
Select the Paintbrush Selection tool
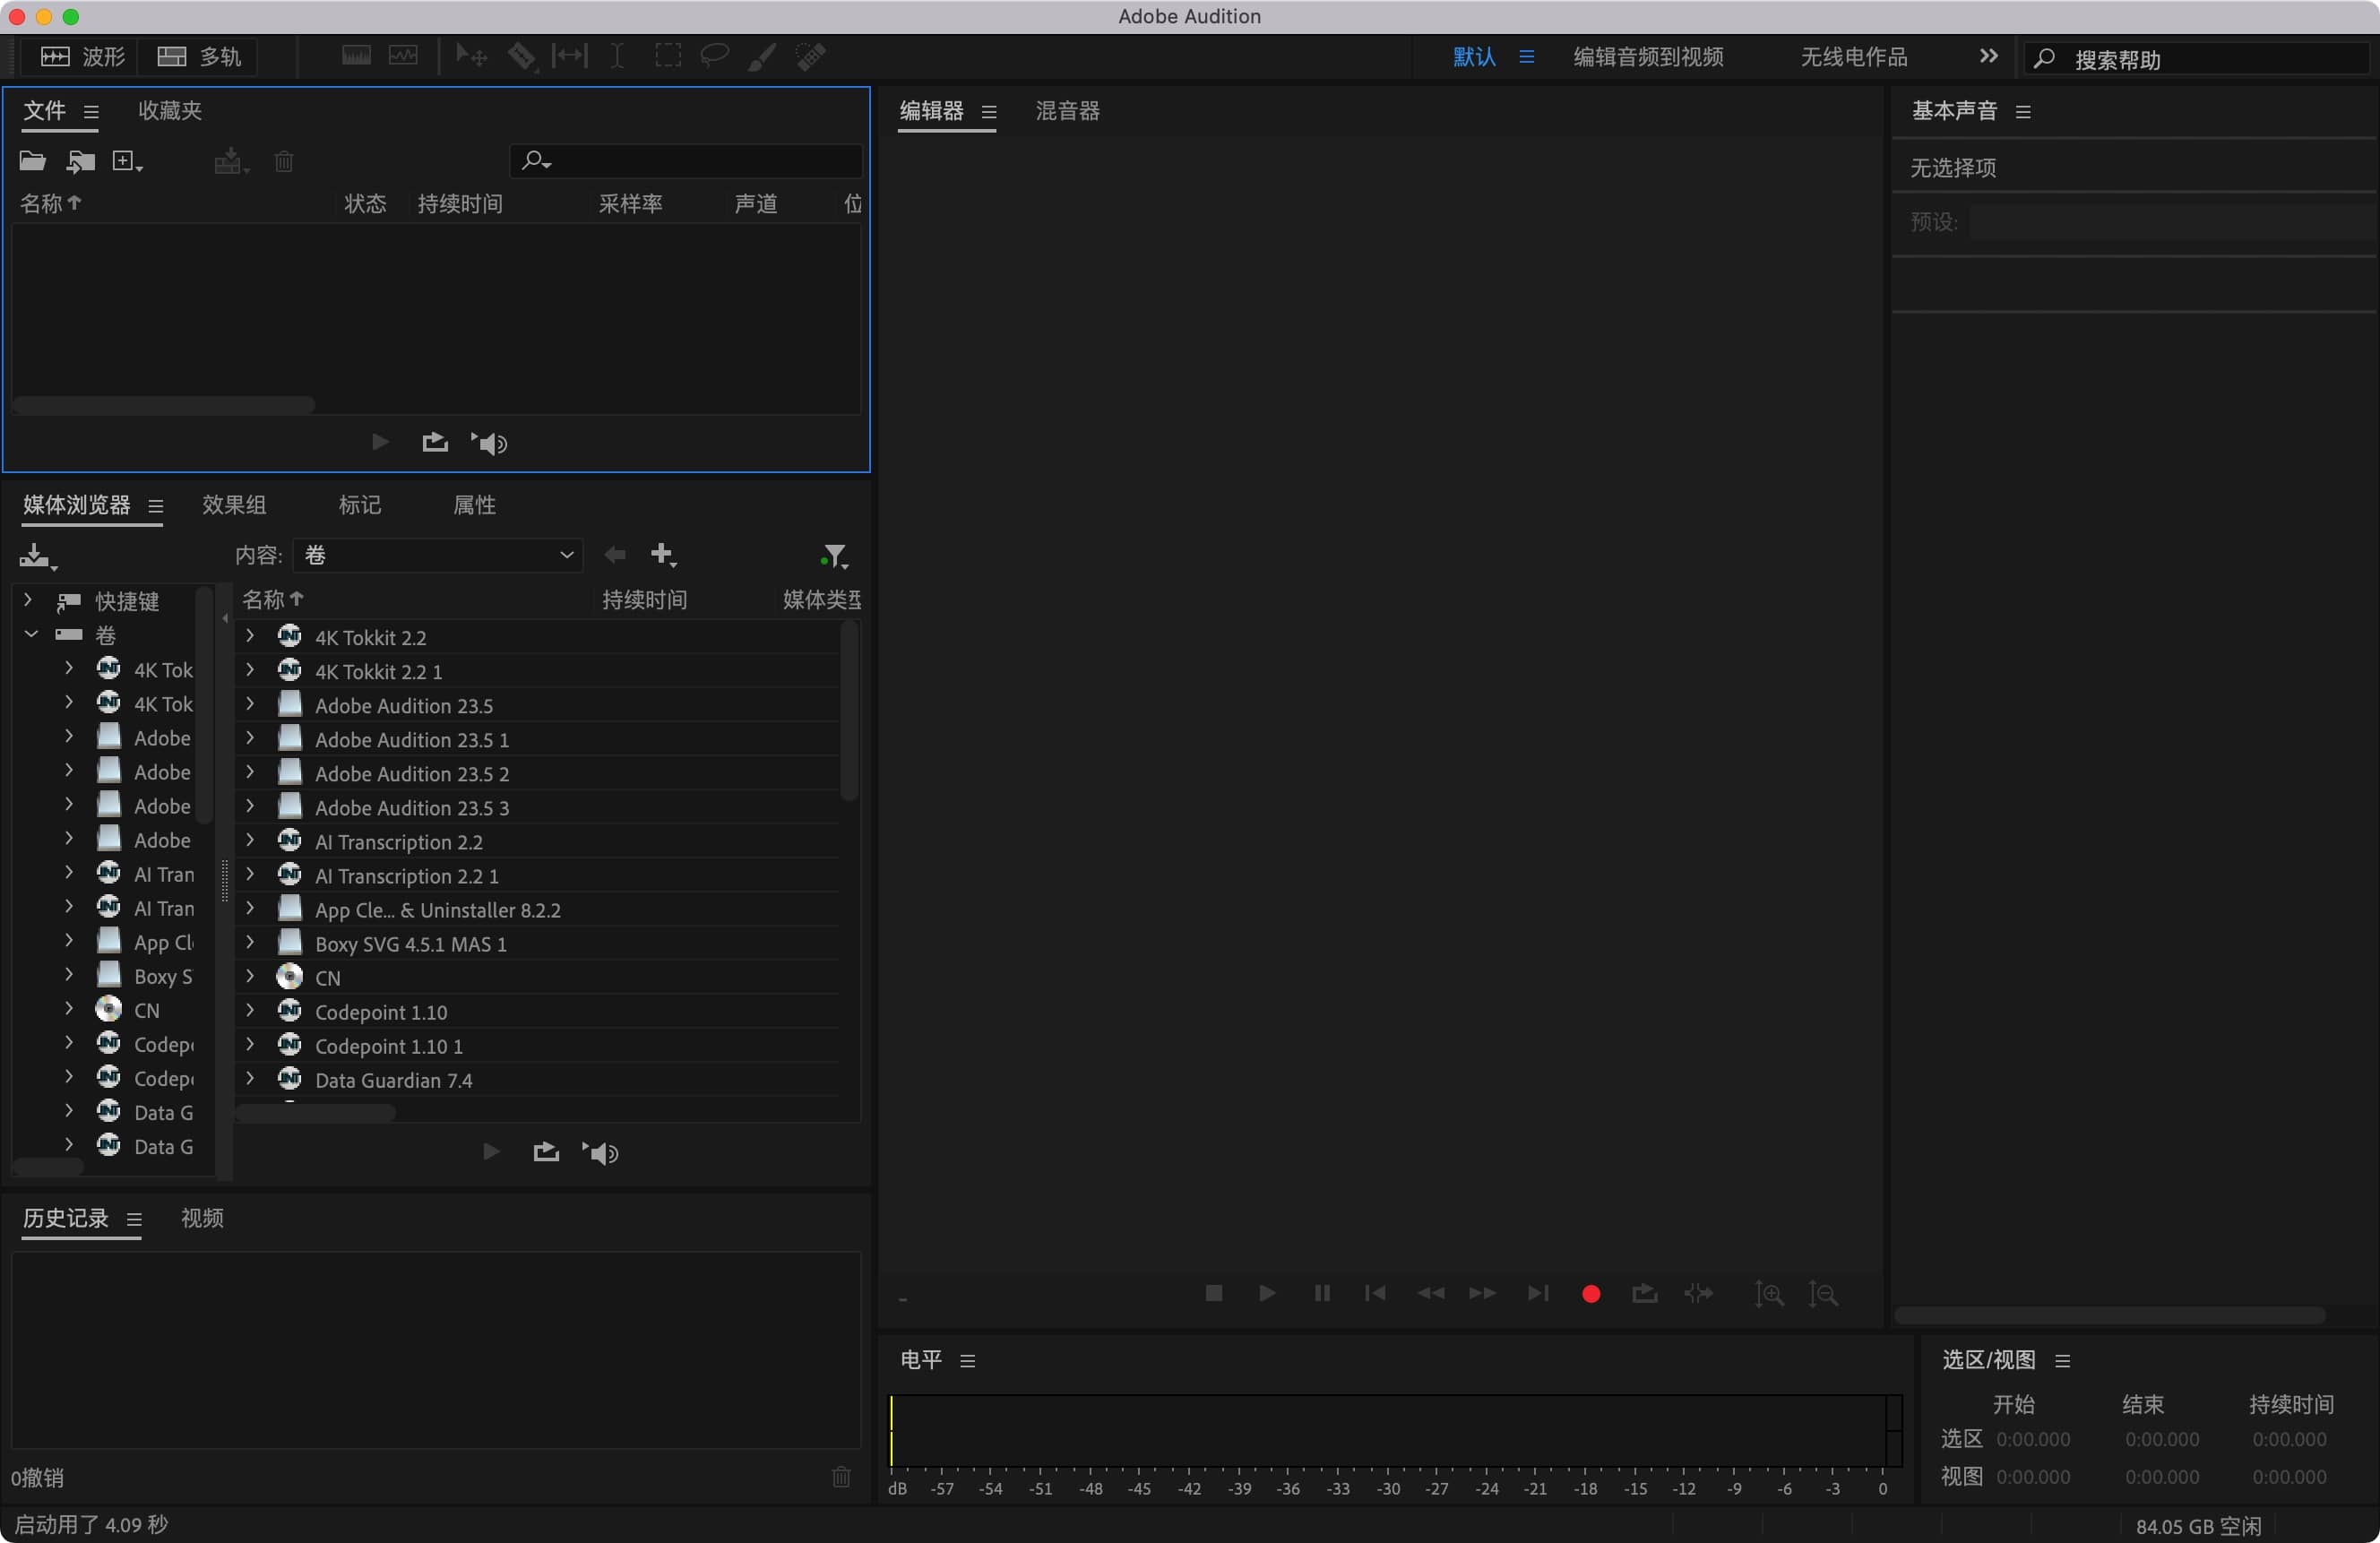click(x=762, y=56)
